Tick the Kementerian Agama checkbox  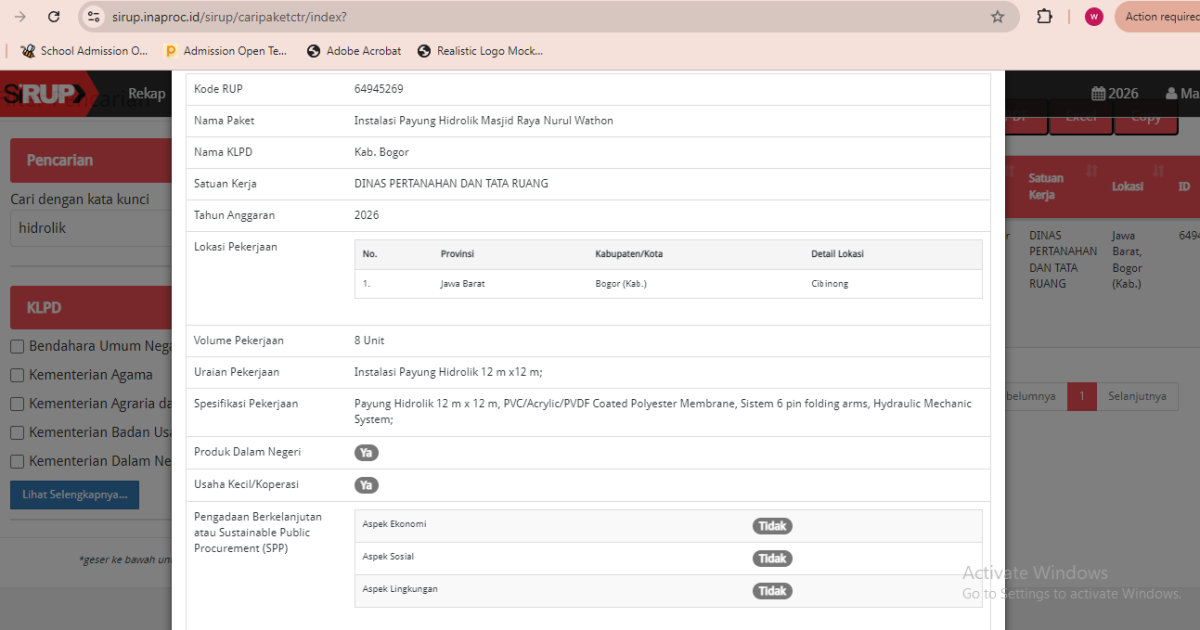tap(17, 375)
